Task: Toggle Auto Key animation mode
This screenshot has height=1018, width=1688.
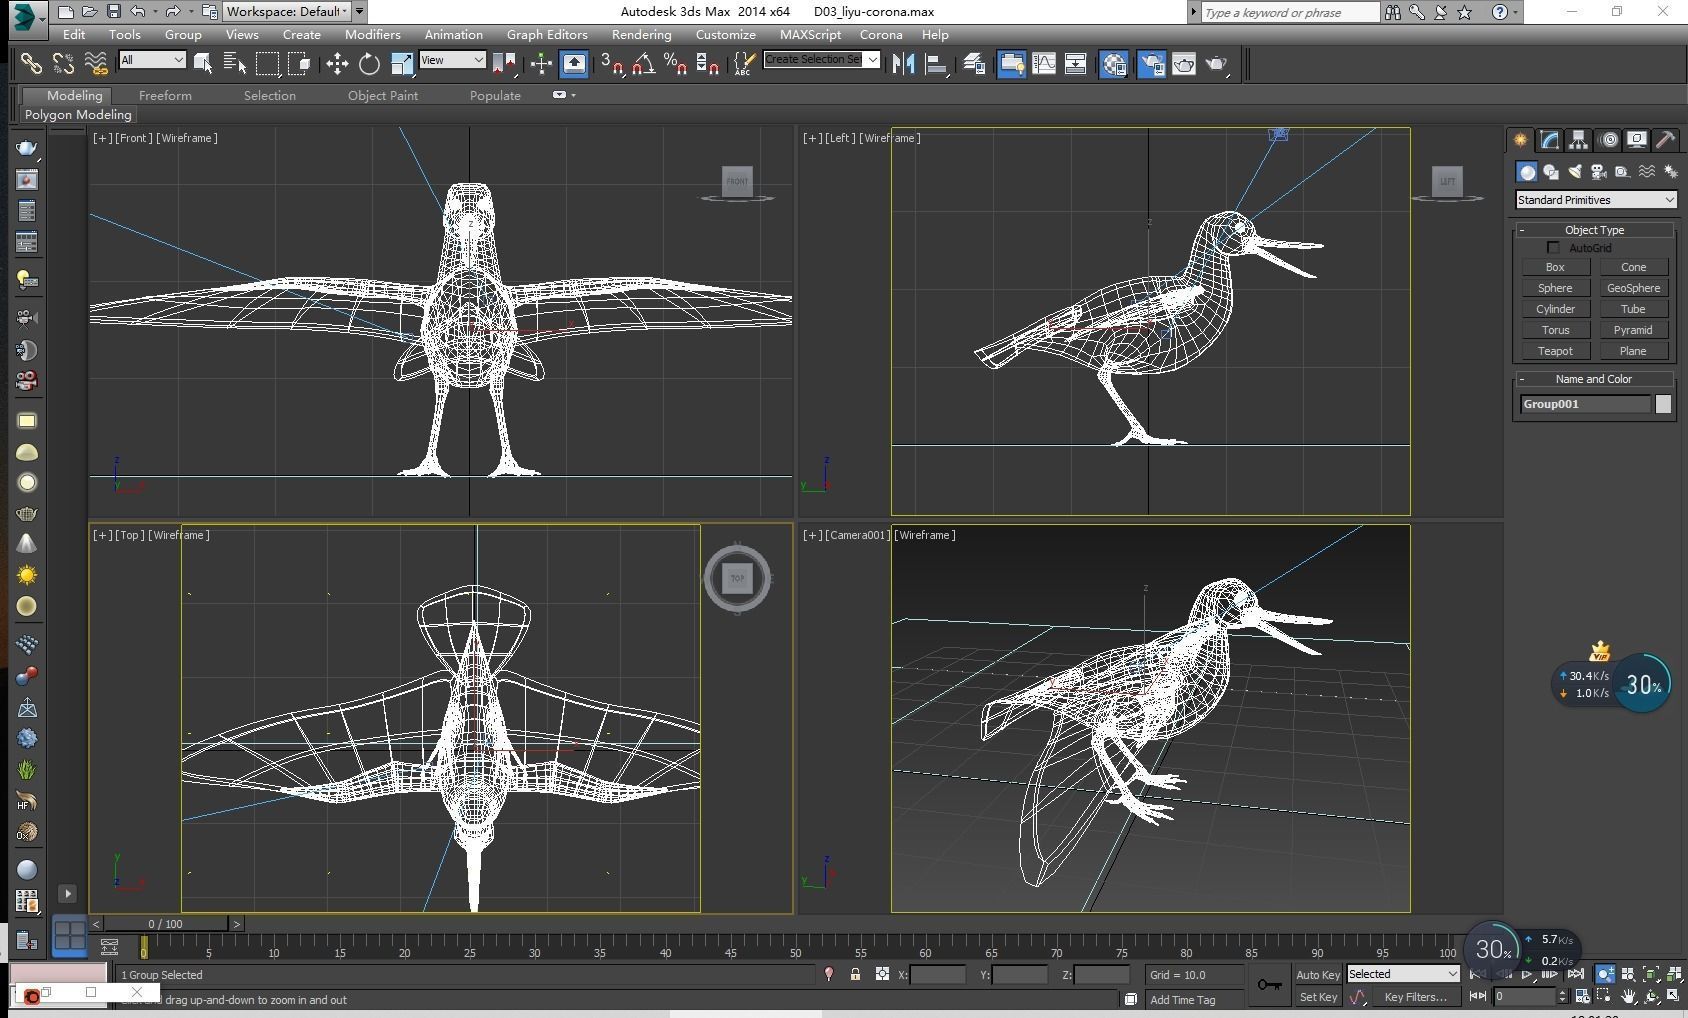Action: point(1318,974)
